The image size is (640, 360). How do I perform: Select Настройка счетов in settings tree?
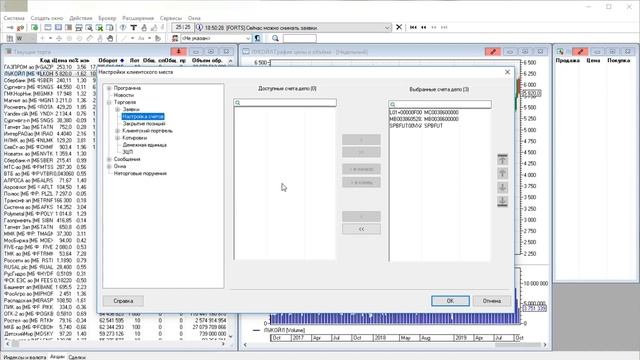pyautogui.click(x=143, y=117)
